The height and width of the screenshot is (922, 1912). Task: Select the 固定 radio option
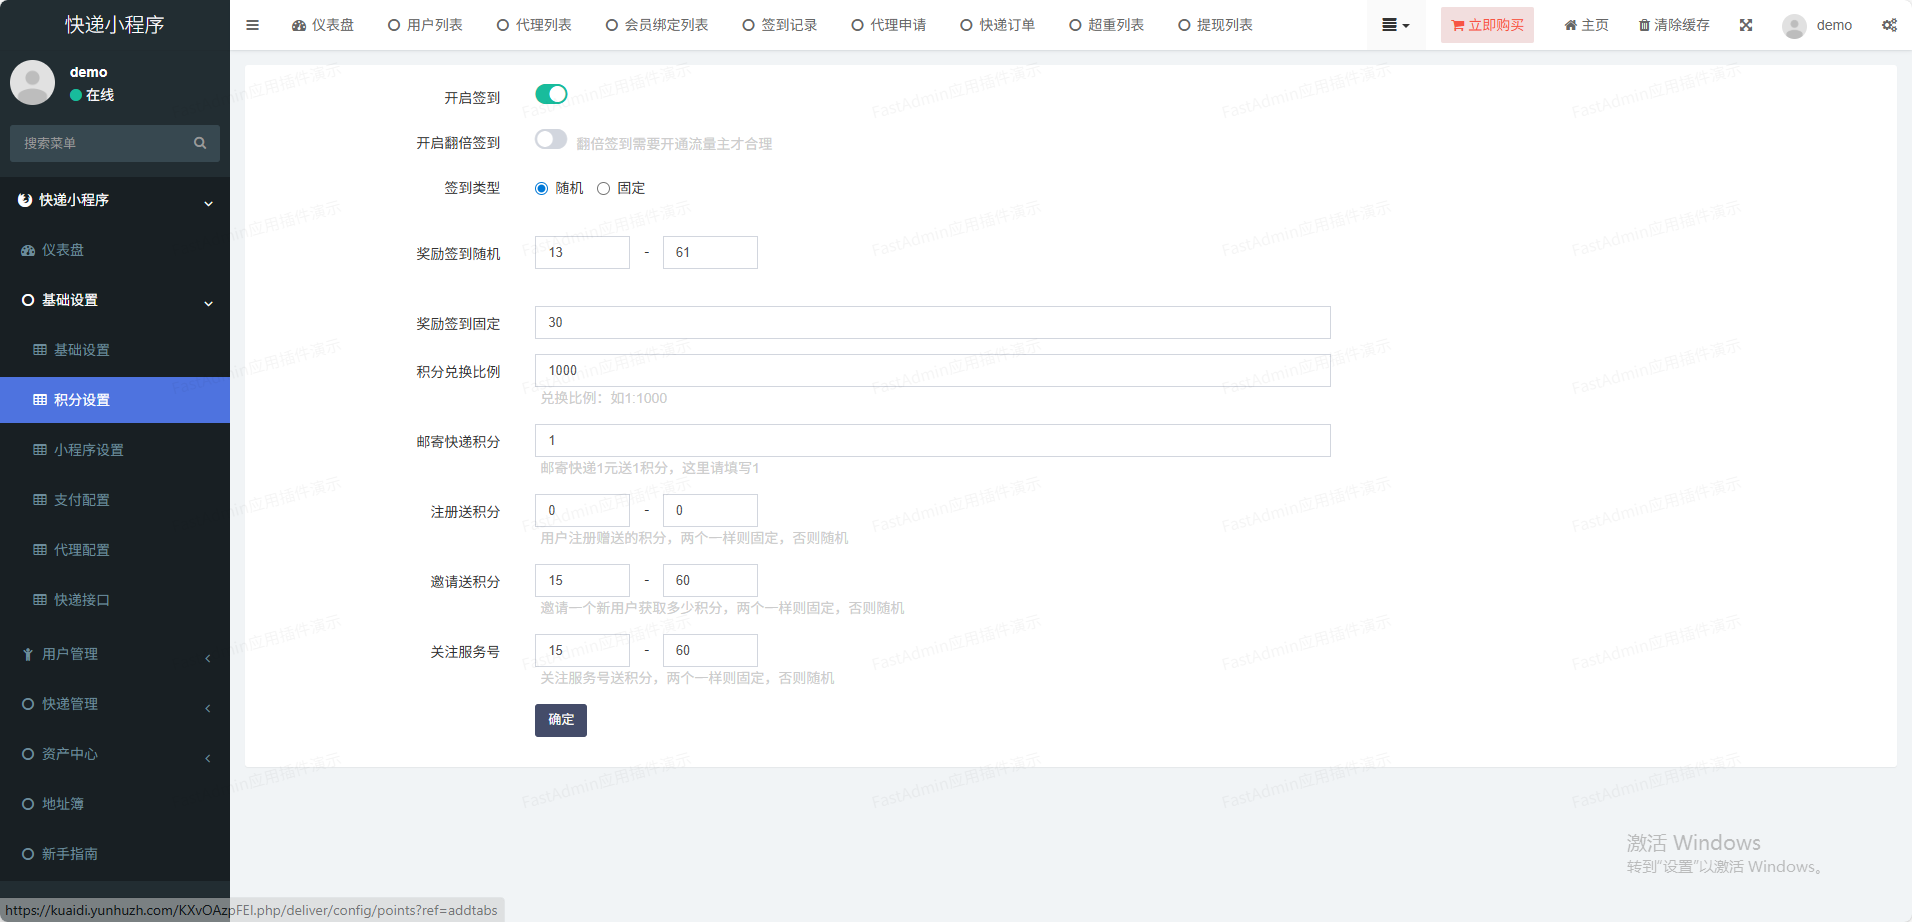(604, 188)
